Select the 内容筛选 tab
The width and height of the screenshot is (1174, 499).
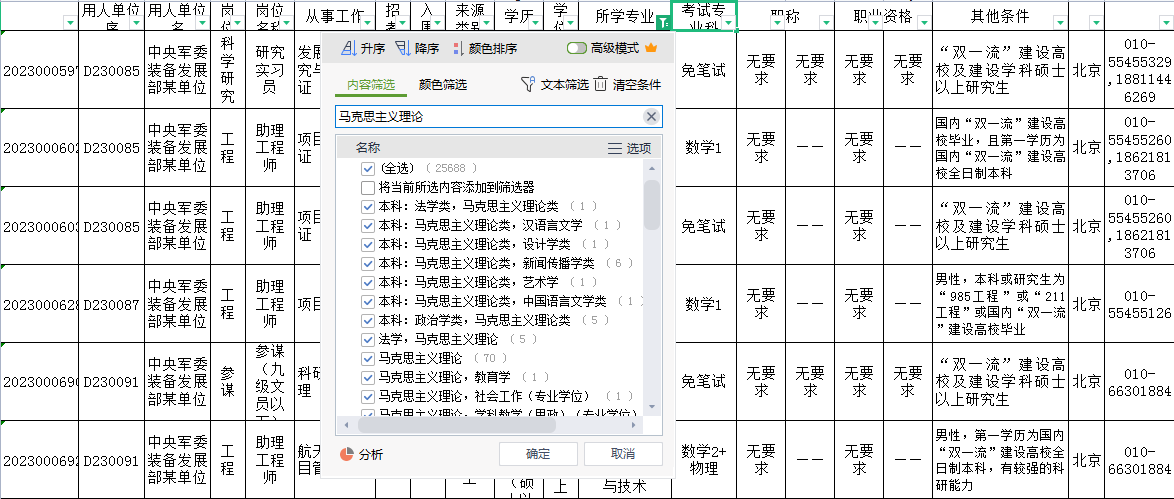371,85
